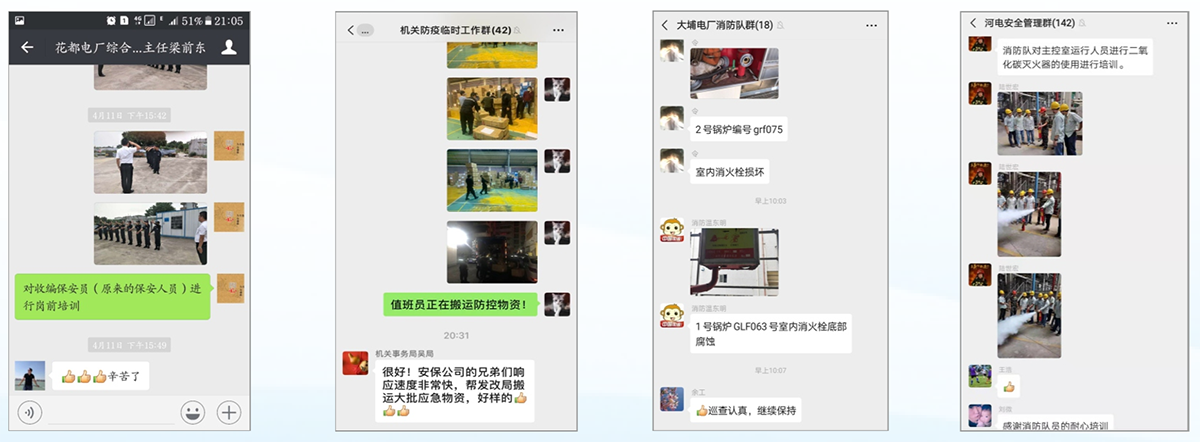Open more options in 大埔电厂消防队群
Image resolution: width=1200 pixels, height=442 pixels.
coord(871,25)
